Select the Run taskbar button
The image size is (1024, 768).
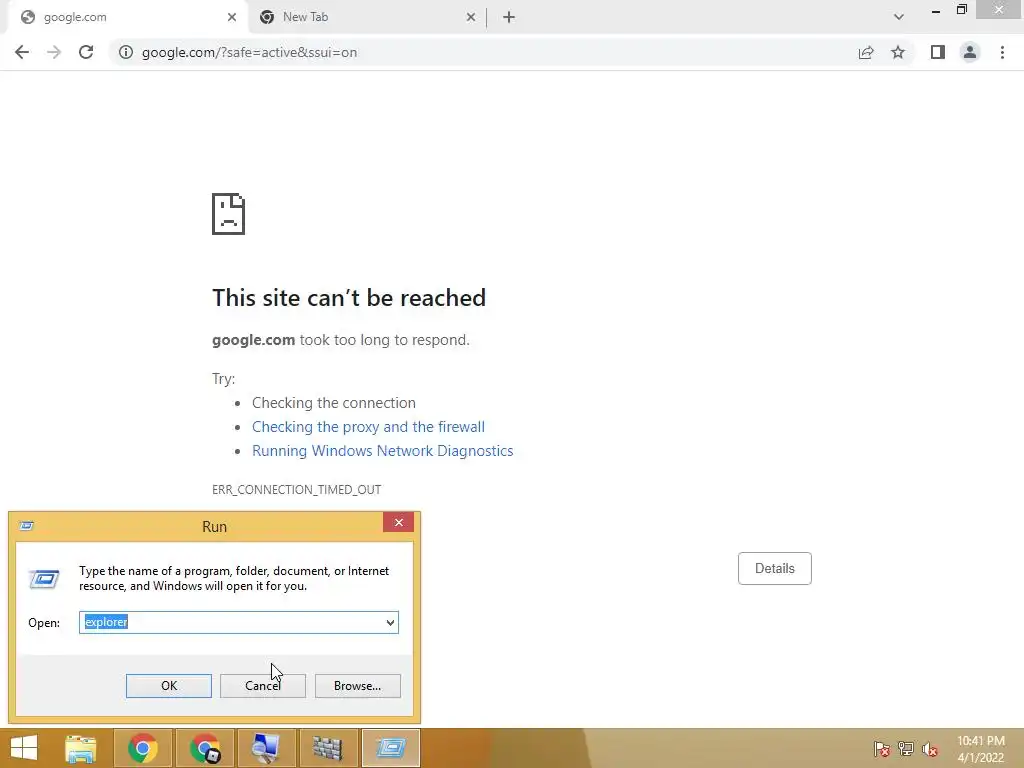tap(391, 748)
